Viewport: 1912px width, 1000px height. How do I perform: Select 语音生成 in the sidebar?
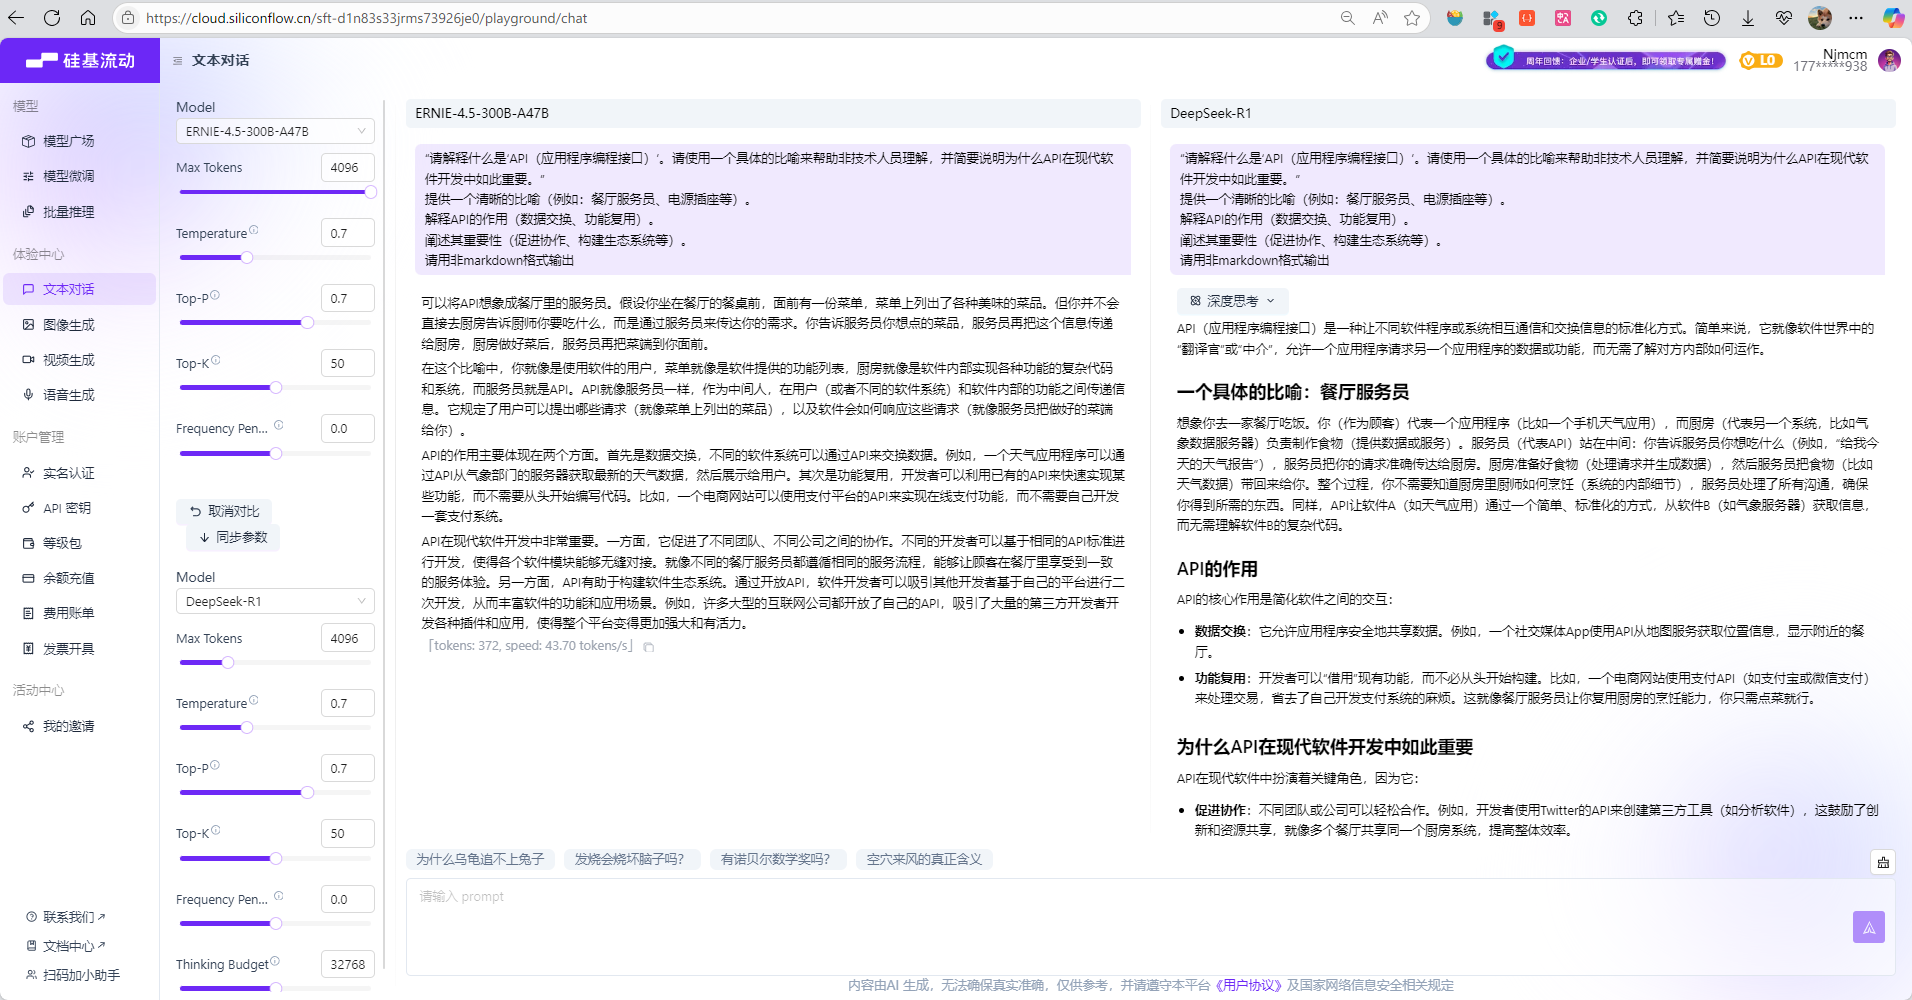[68, 395]
